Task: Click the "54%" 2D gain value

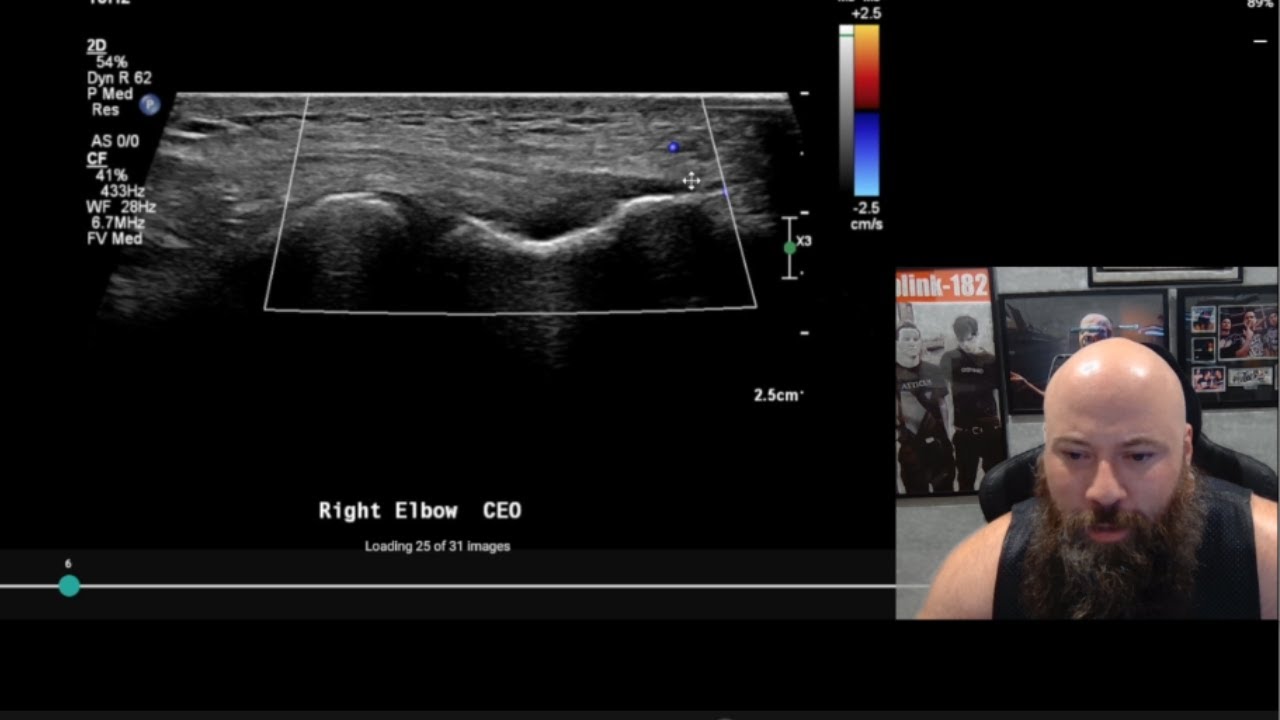Action: [x=112, y=62]
